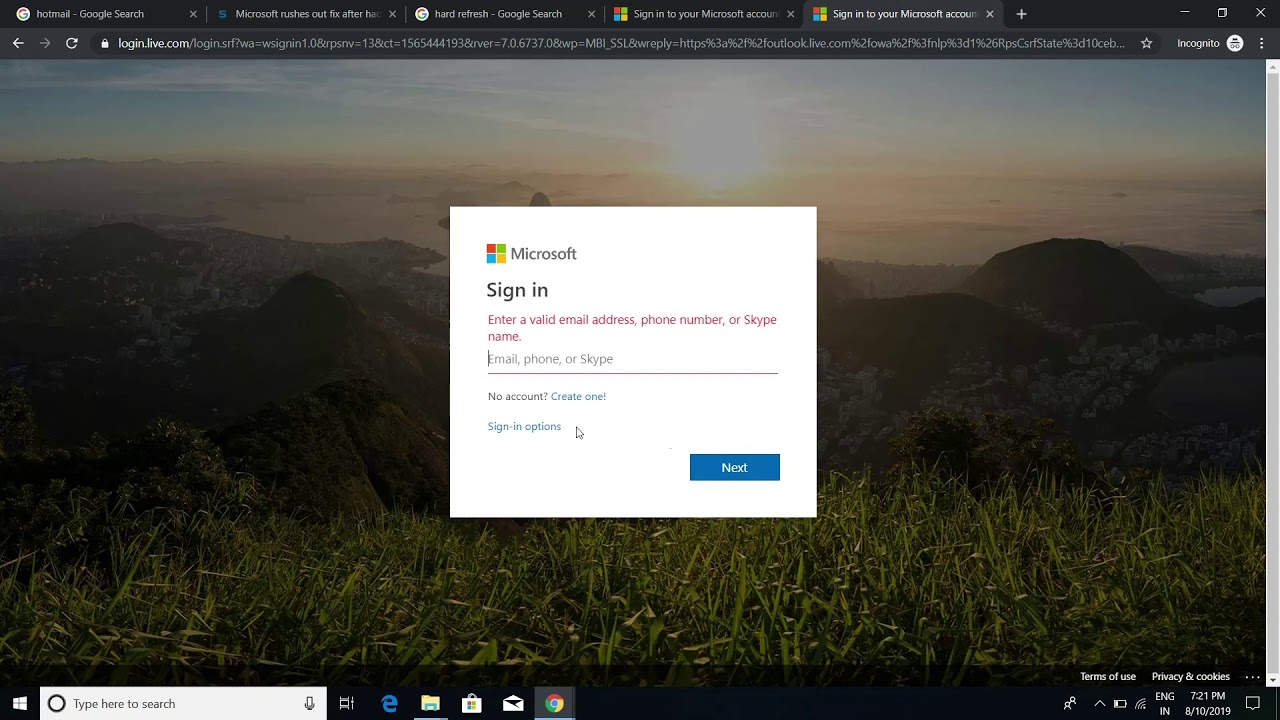Open a new browser tab

[x=1021, y=14]
